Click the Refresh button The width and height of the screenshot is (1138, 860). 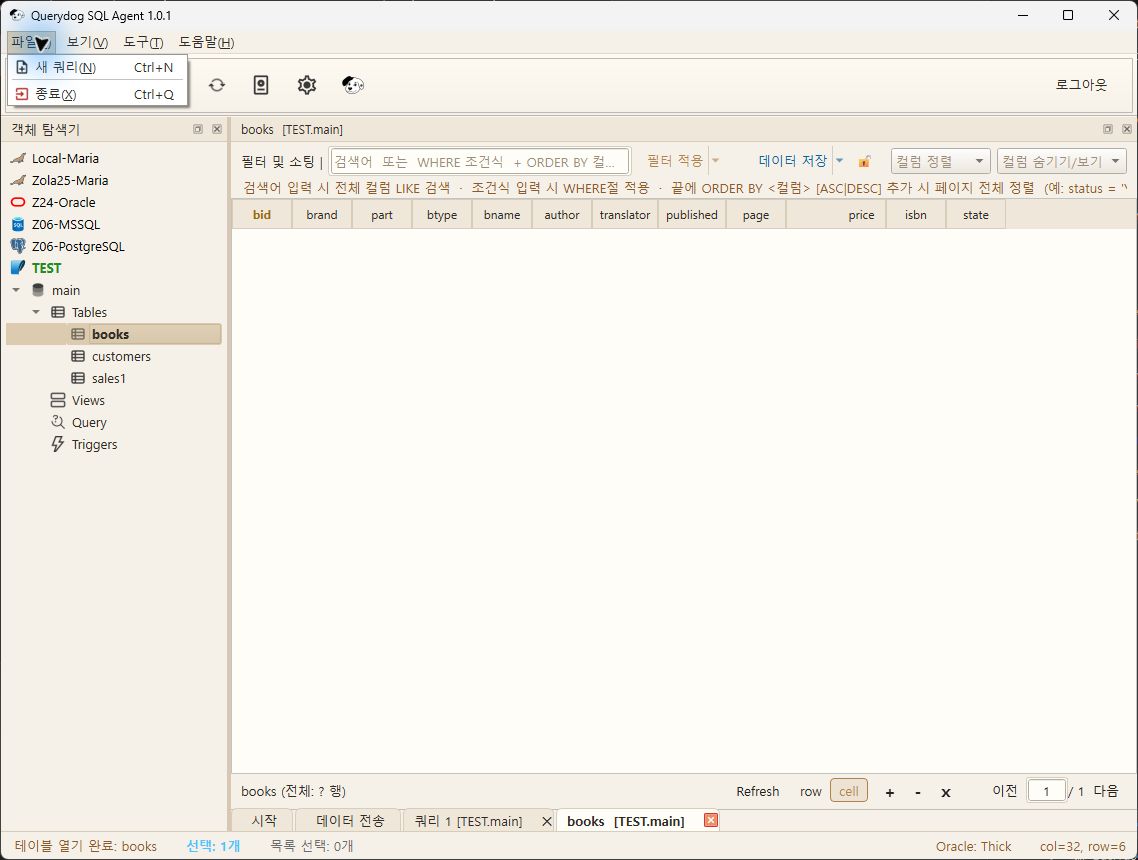pos(758,792)
